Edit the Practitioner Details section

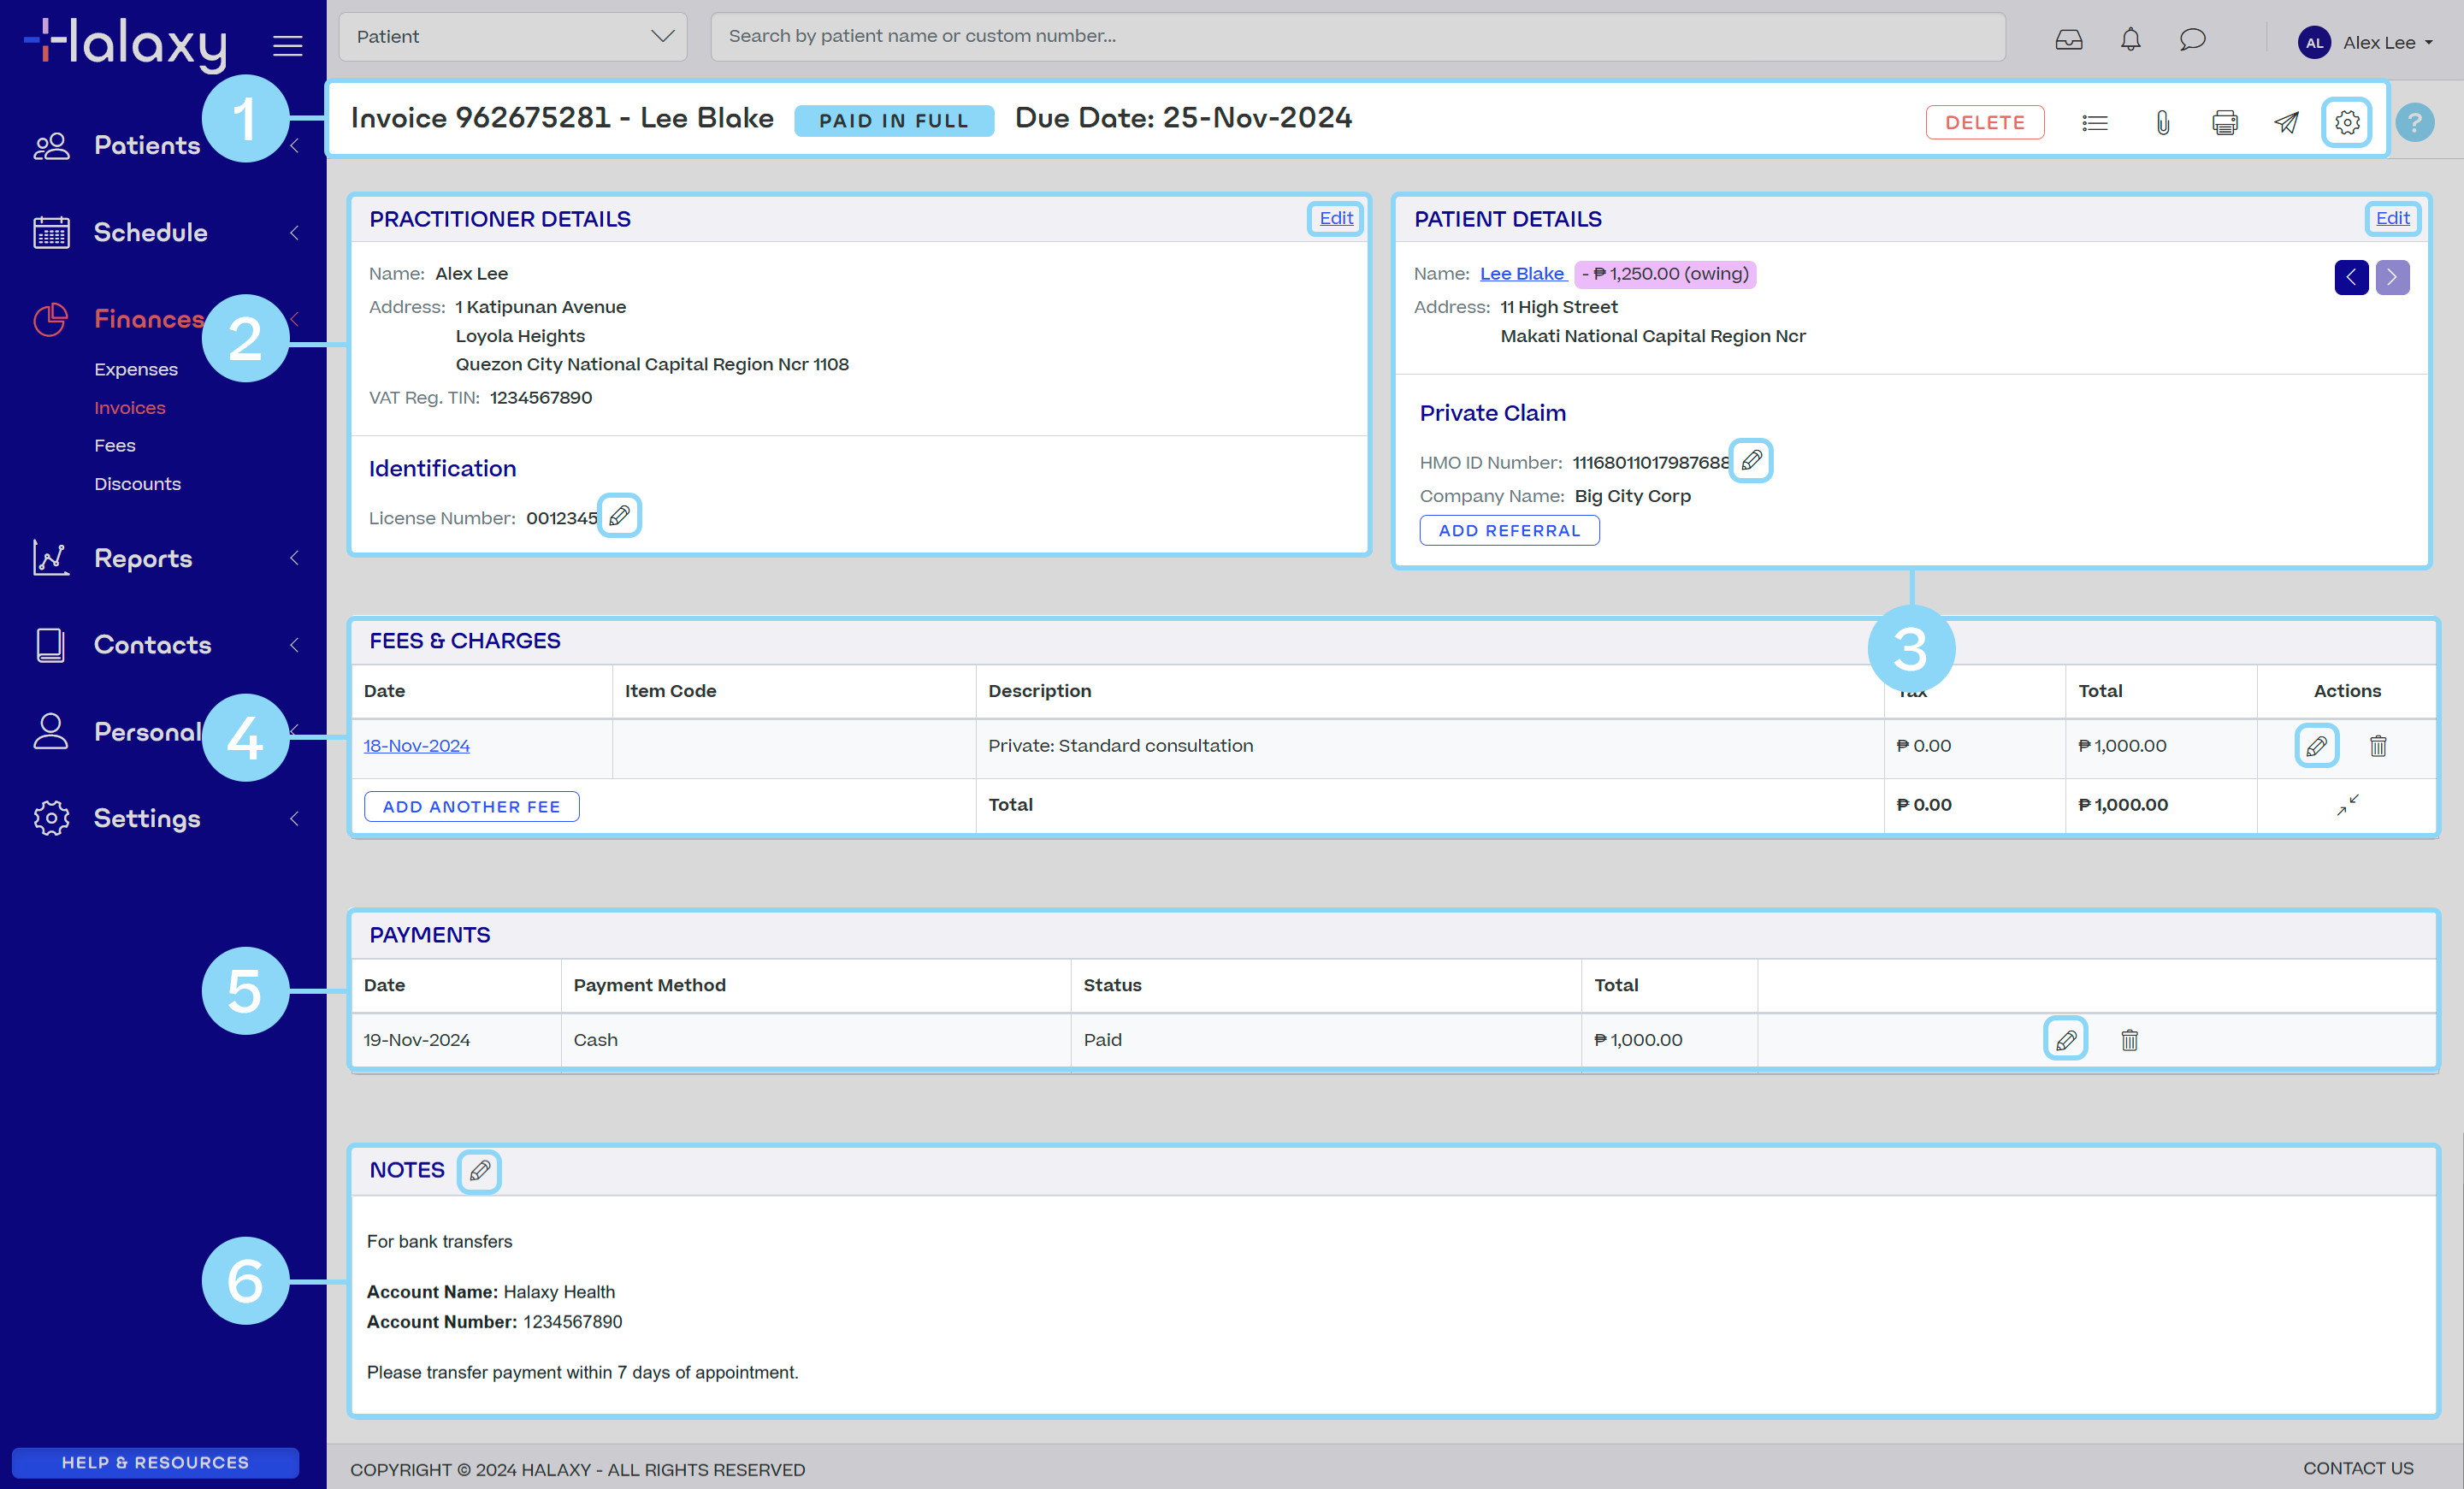tap(1335, 218)
